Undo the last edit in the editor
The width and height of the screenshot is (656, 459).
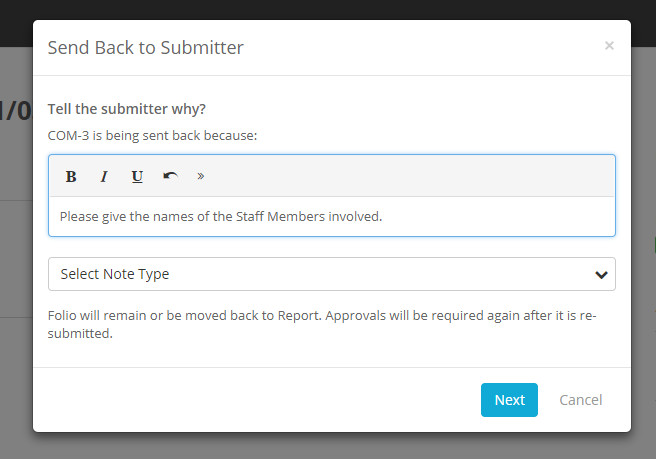click(x=170, y=177)
